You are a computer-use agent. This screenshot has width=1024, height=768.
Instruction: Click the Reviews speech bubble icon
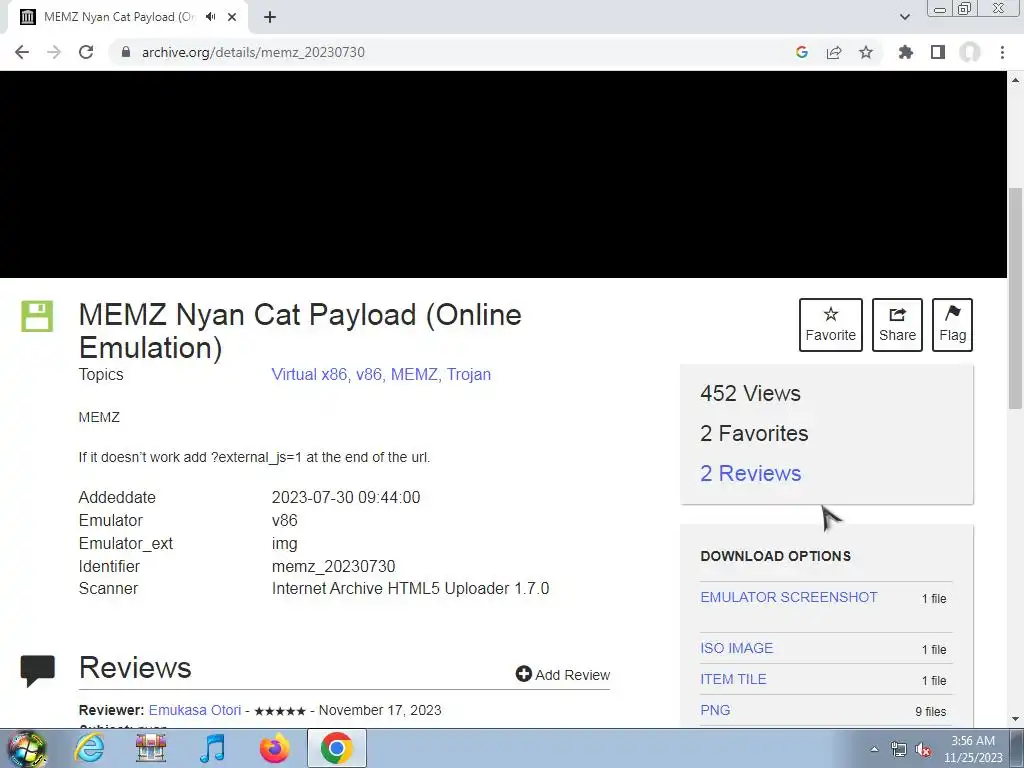37,671
